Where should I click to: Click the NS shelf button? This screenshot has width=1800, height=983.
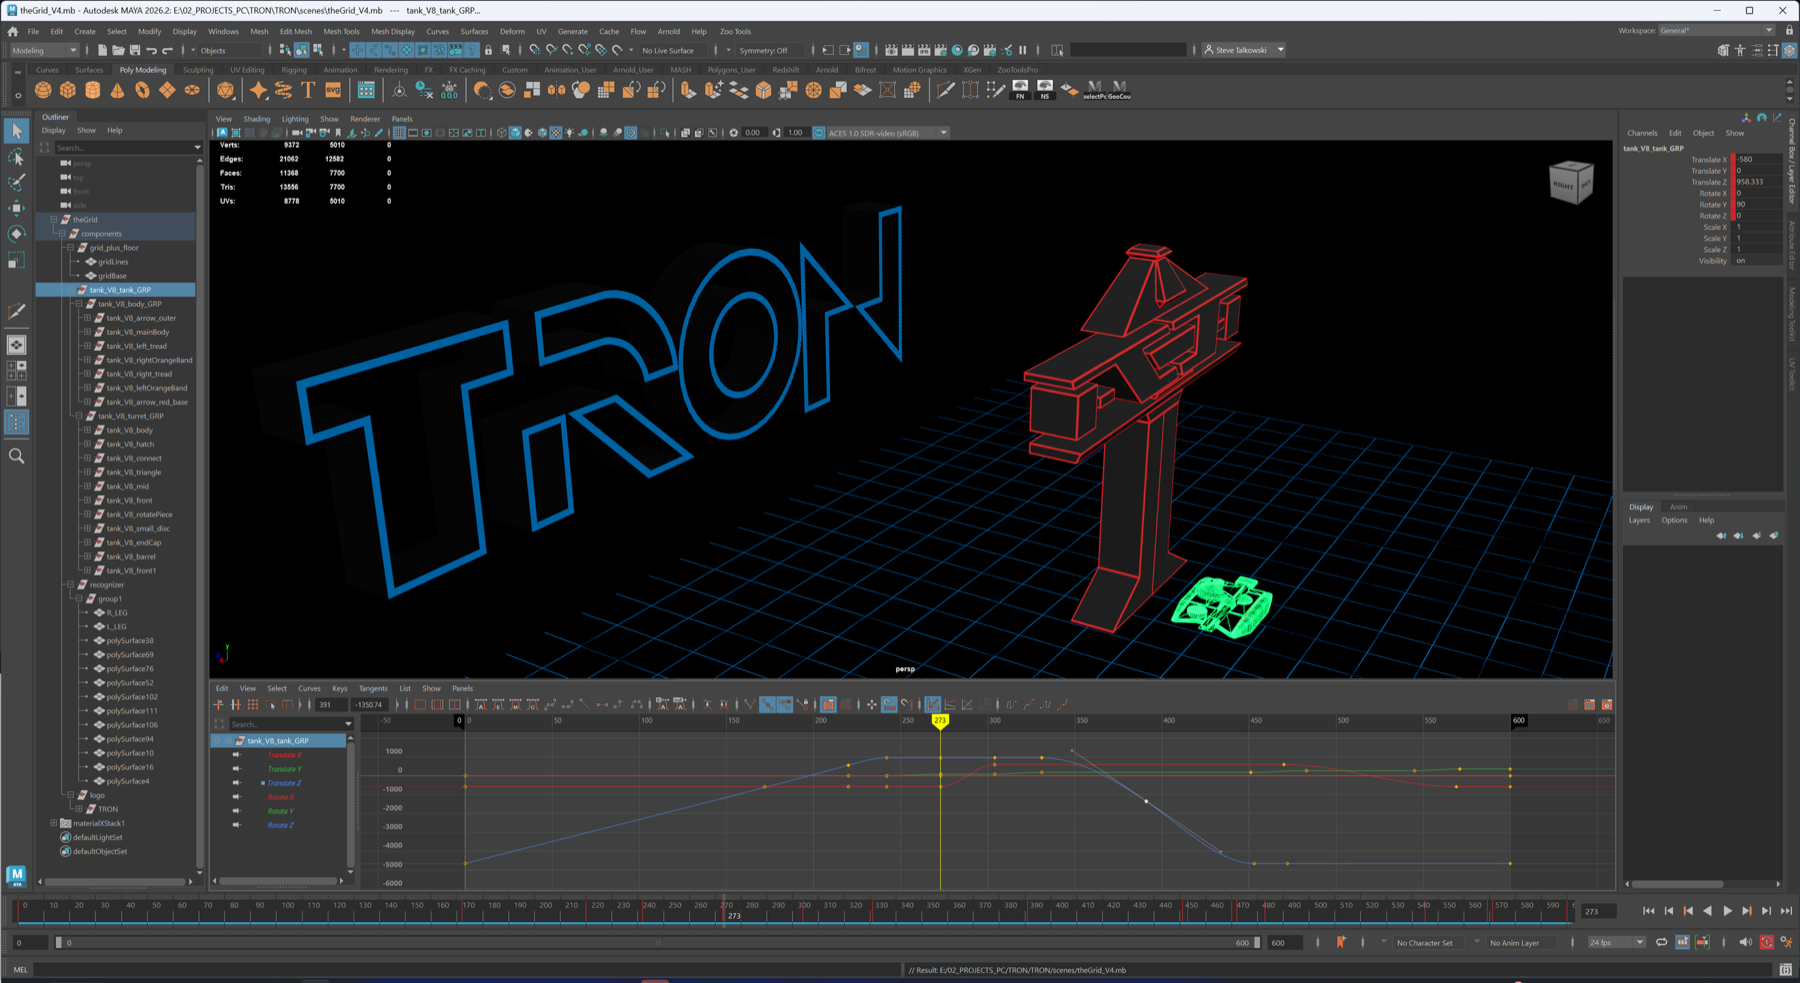(x=1045, y=90)
